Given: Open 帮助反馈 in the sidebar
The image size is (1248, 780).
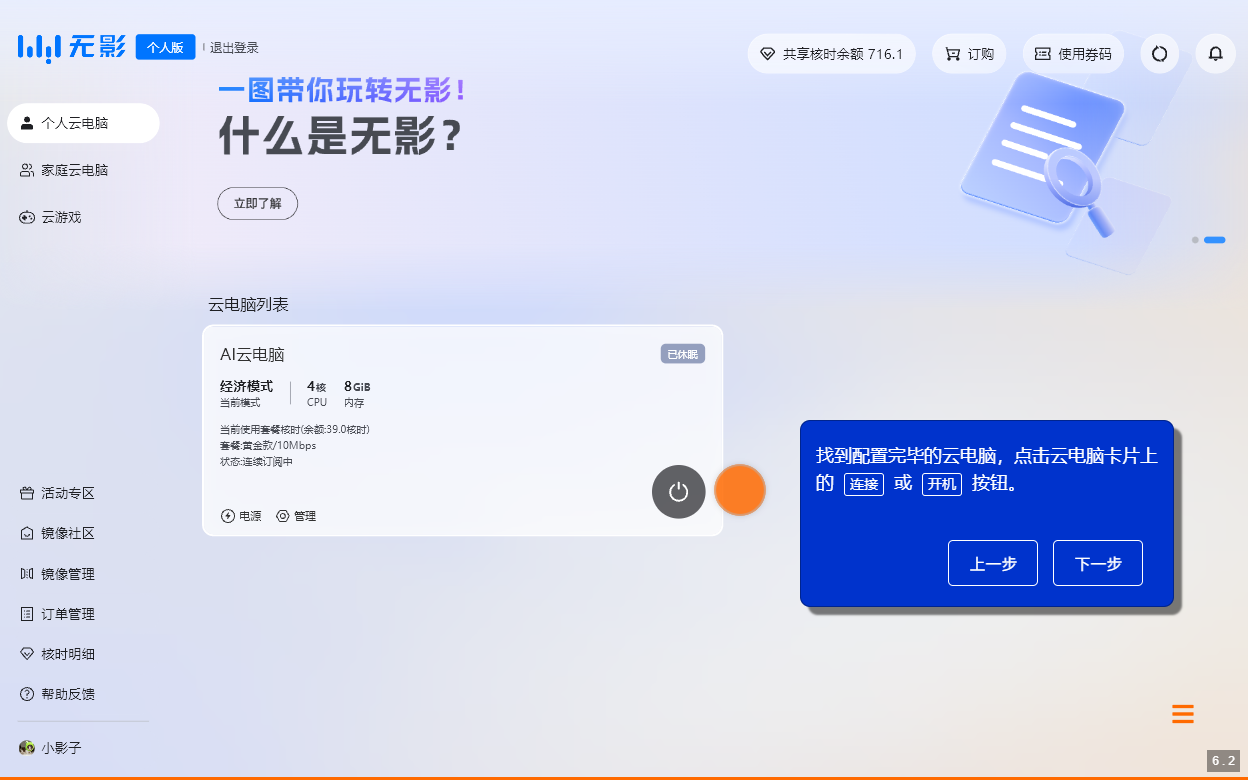Looking at the screenshot, I should pos(60,693).
